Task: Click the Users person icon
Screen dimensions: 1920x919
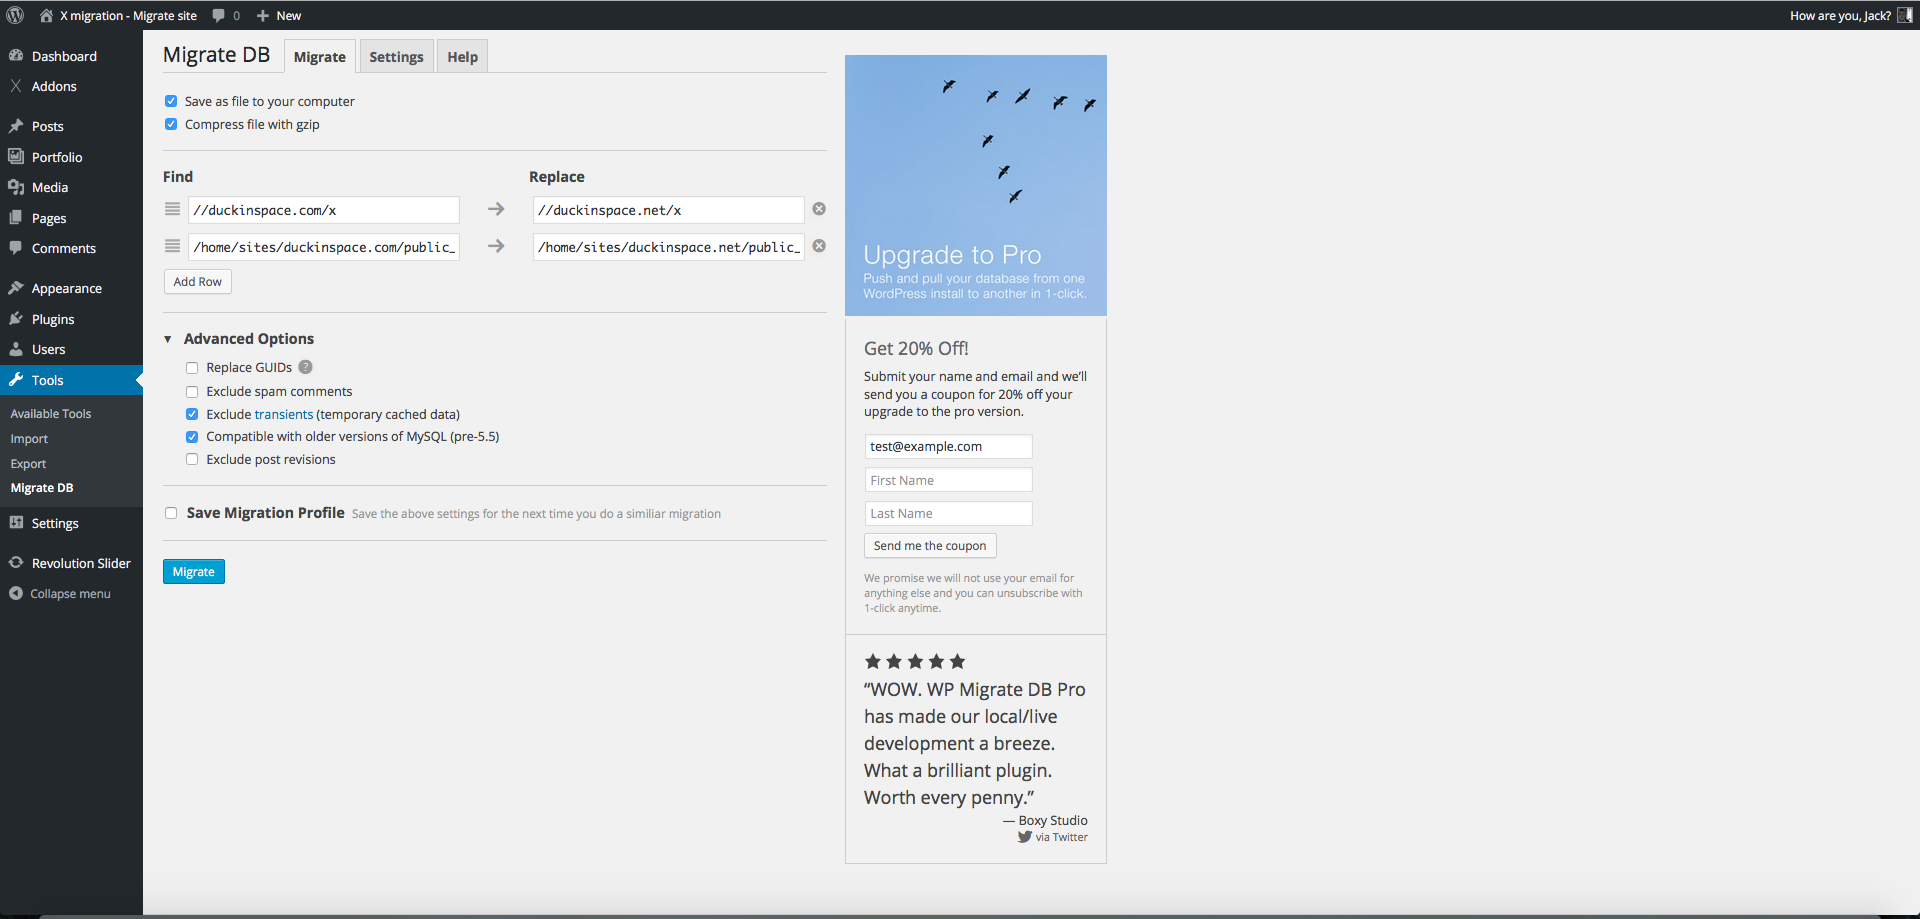Action: (x=16, y=349)
